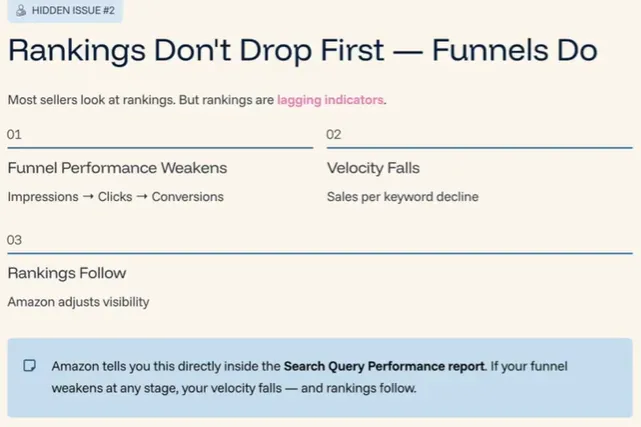Viewport: 641px width, 427px height.
Task: Click the pink "lagging indicators" text
Action: click(x=330, y=100)
